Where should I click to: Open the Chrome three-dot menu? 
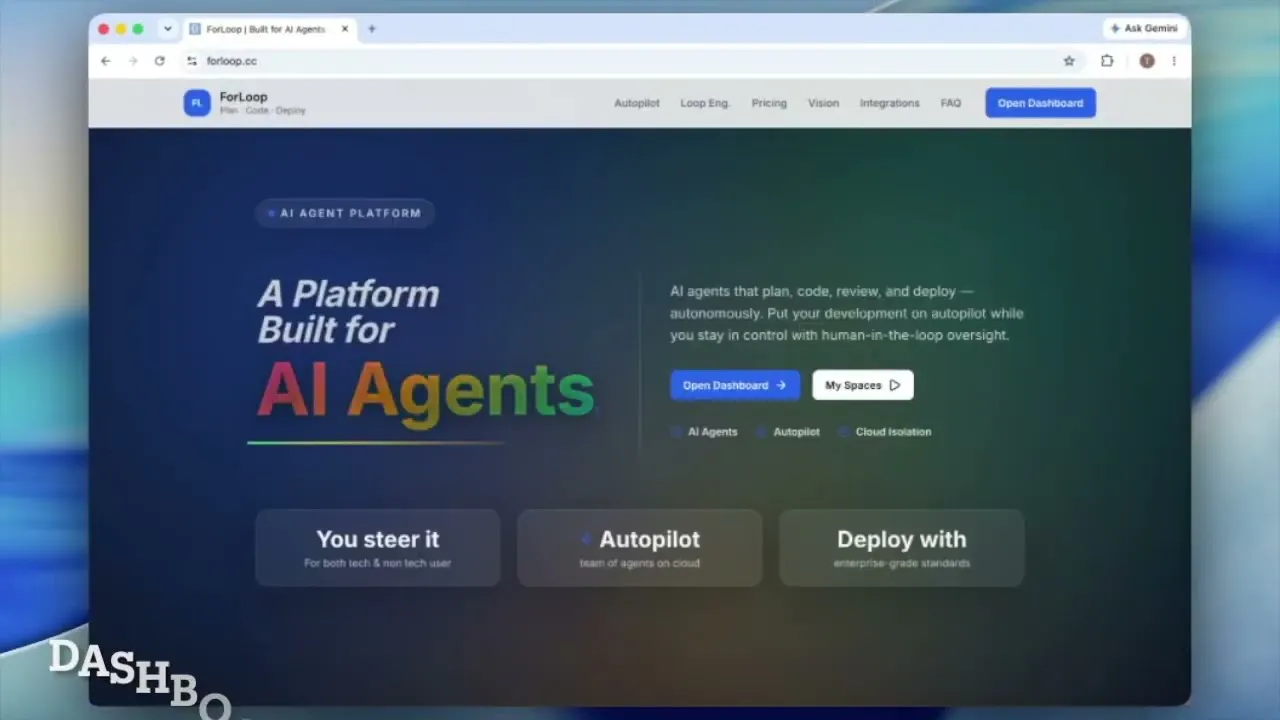point(1174,61)
